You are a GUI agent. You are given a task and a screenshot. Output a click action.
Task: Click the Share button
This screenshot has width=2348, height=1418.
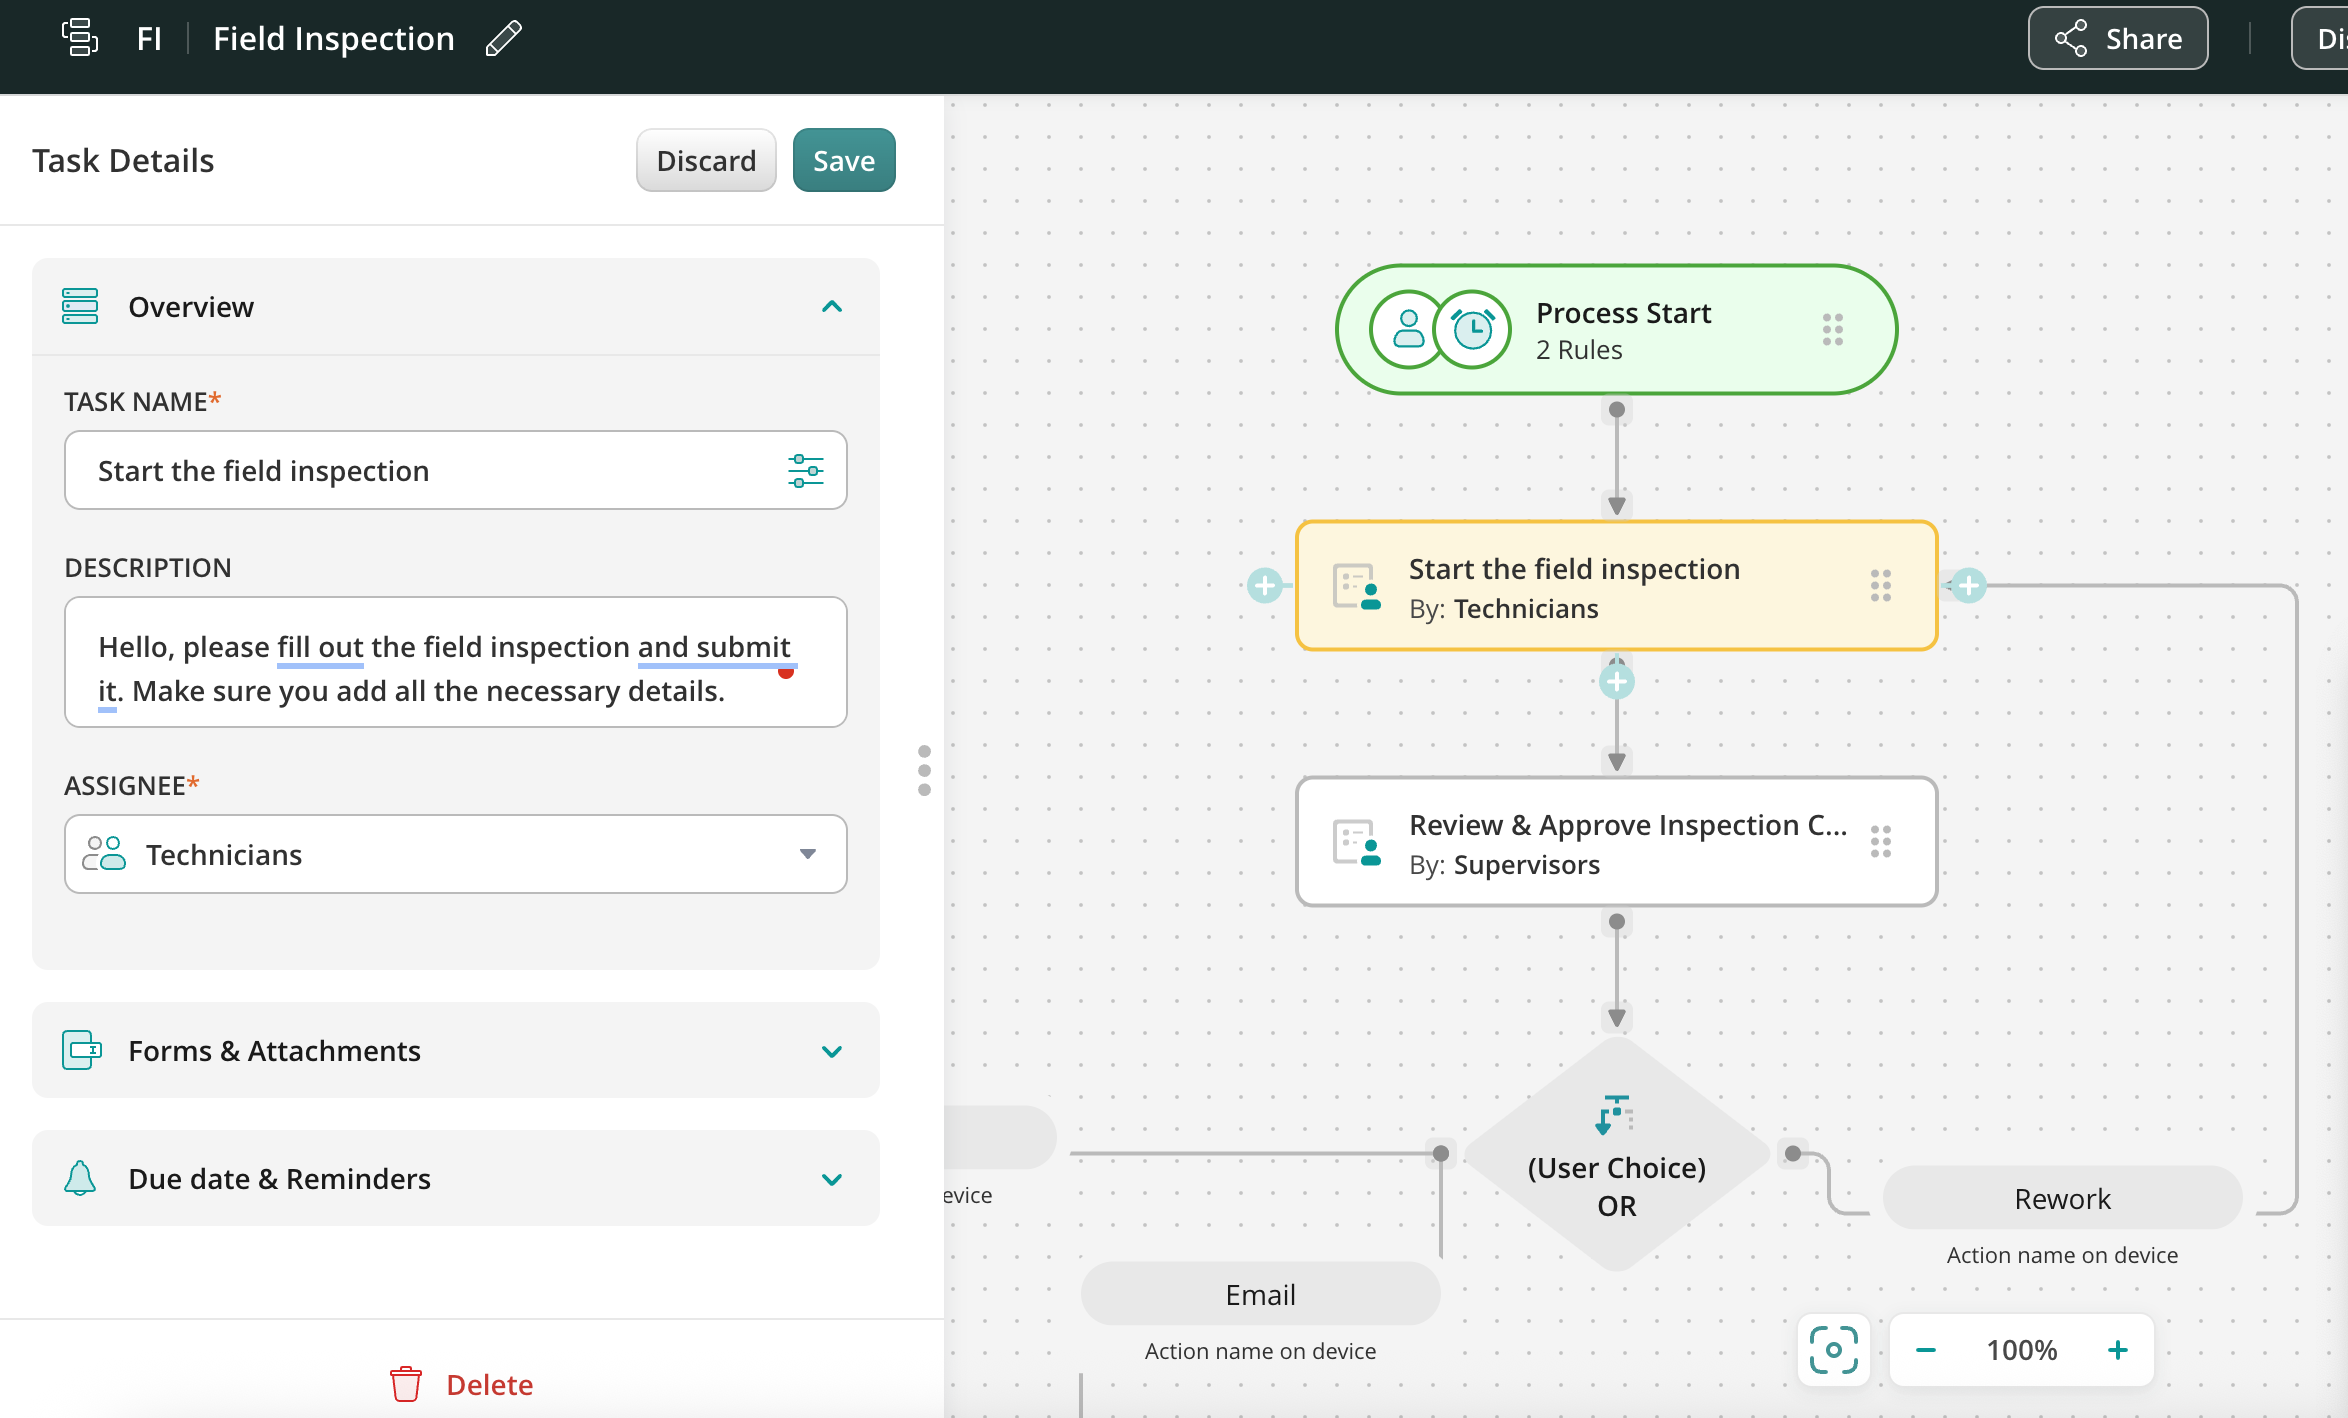pos(2117,39)
